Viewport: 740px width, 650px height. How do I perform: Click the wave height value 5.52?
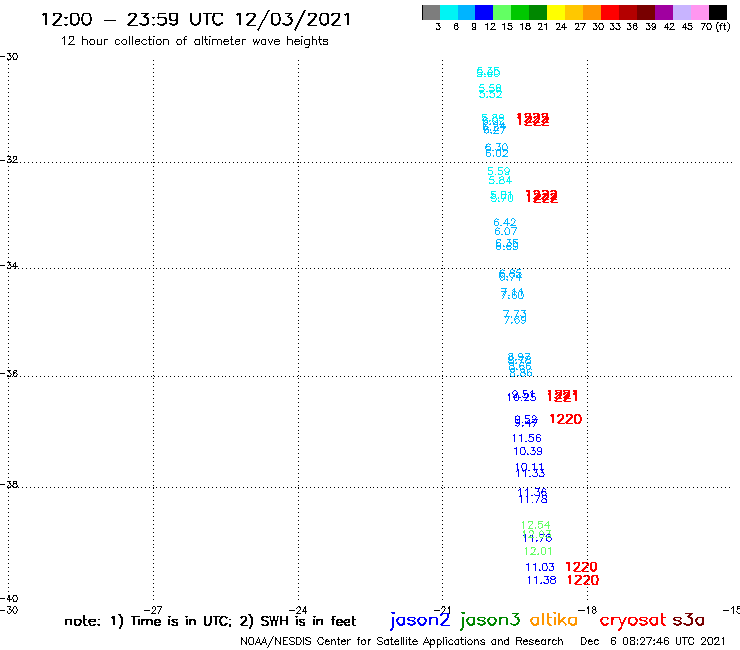(x=491, y=94)
